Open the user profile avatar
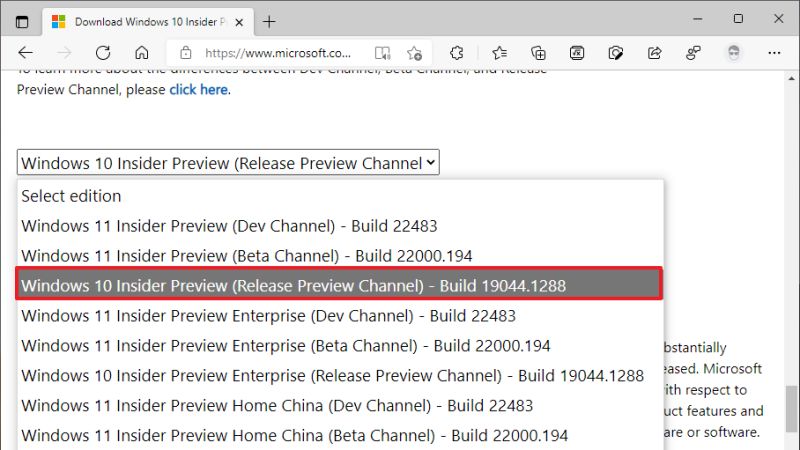This screenshot has height=450, width=800. (x=734, y=53)
